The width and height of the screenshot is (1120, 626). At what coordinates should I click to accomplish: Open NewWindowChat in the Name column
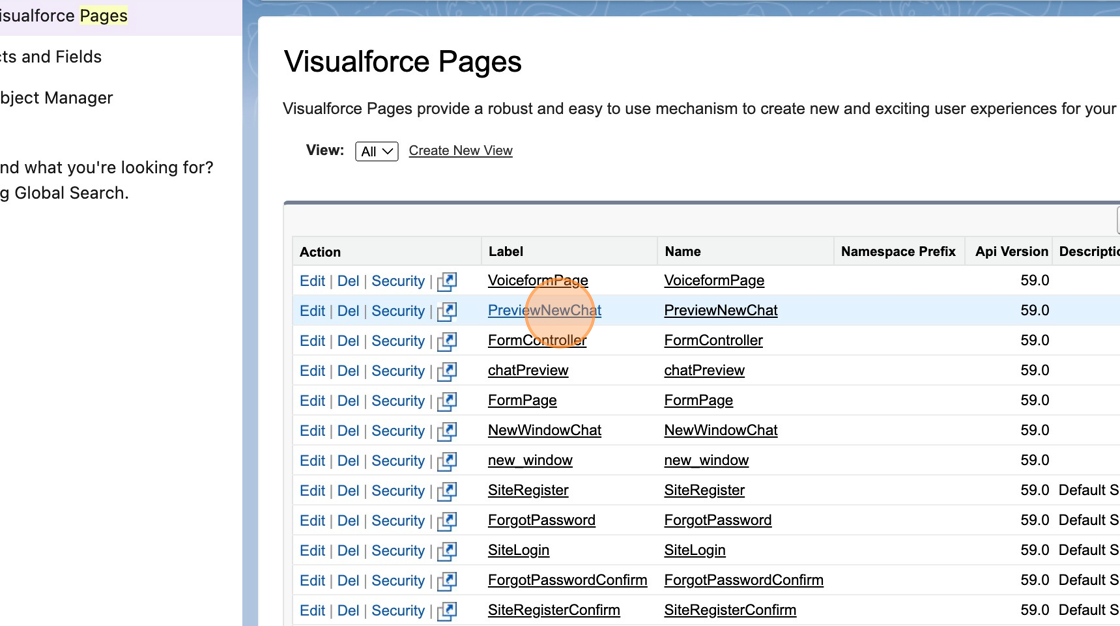click(720, 431)
